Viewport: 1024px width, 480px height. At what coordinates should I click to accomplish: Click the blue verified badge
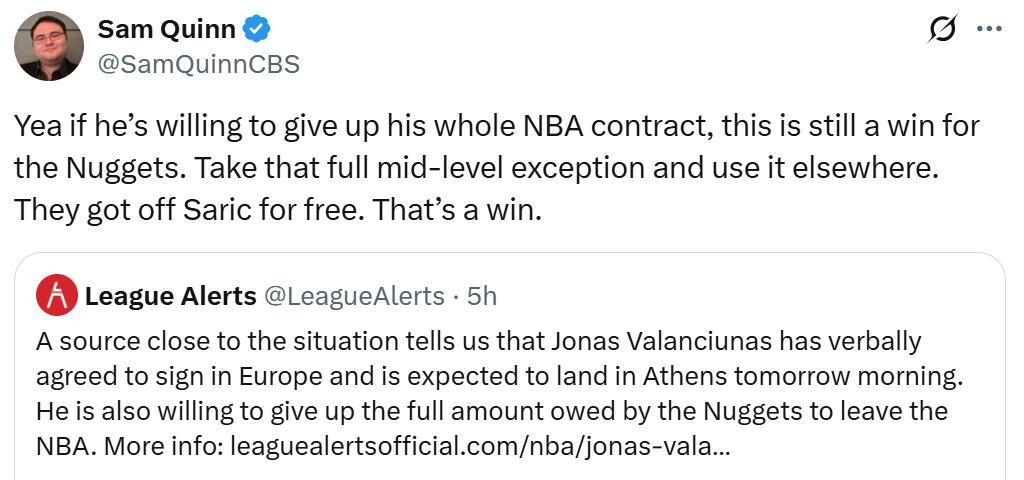257,30
